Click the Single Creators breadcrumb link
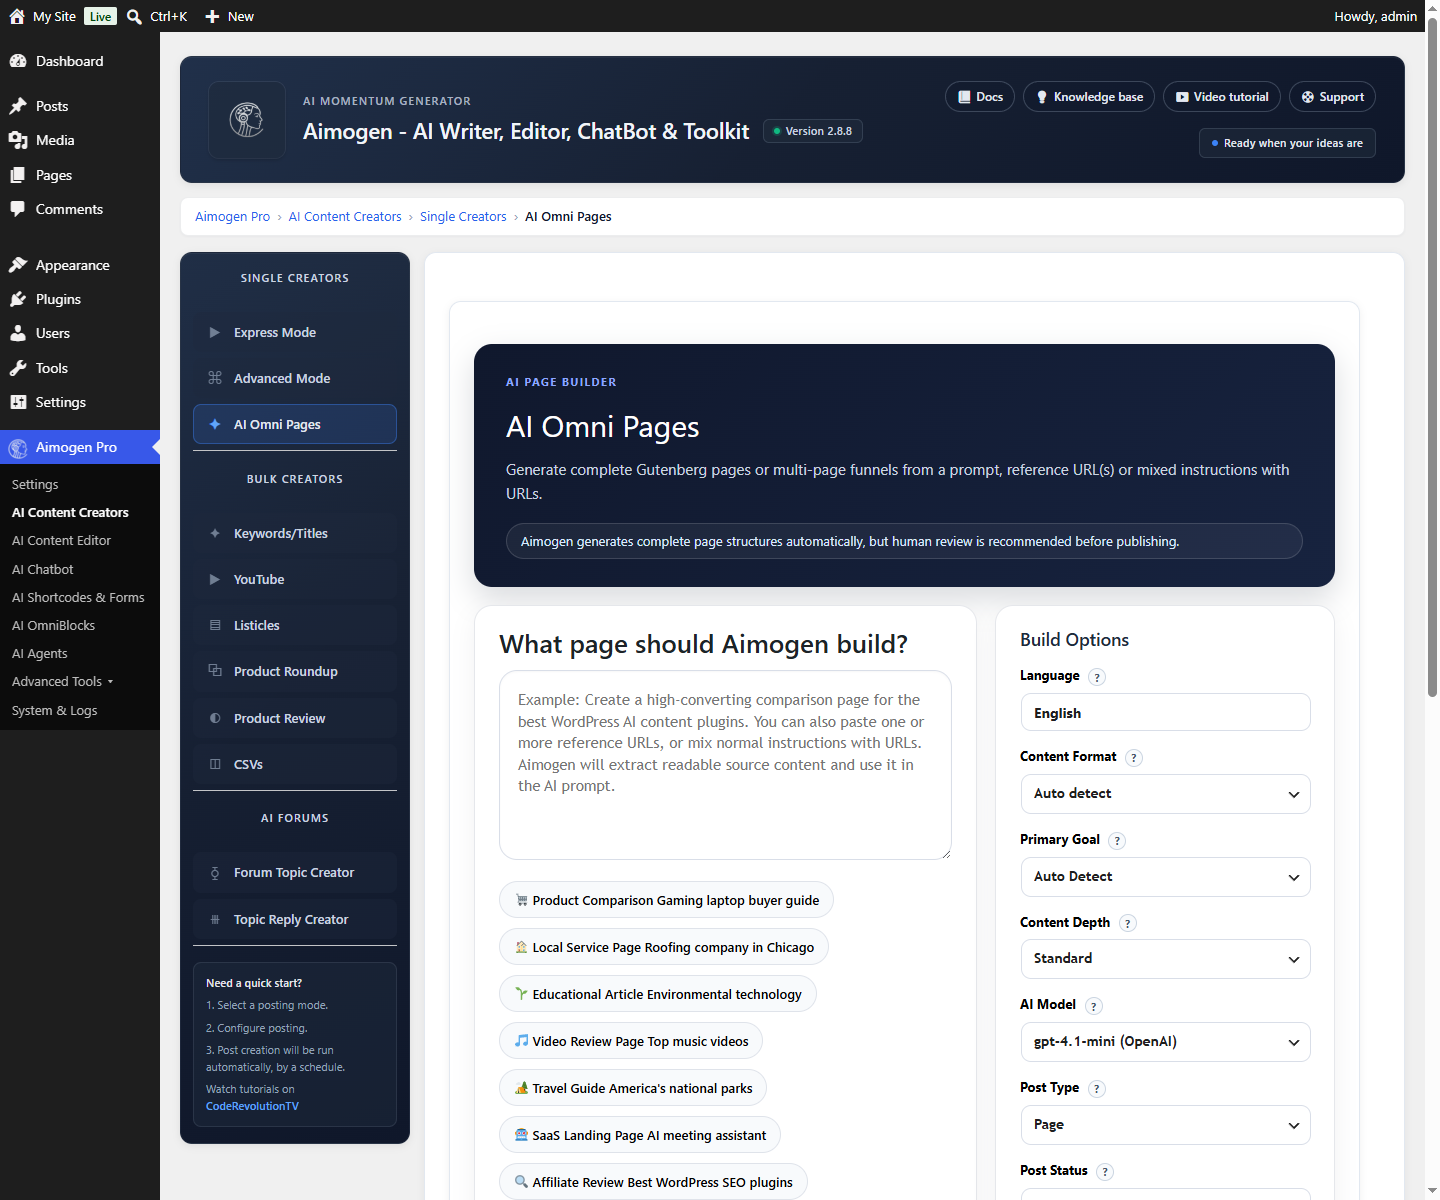The height and width of the screenshot is (1200, 1440). pos(463,217)
